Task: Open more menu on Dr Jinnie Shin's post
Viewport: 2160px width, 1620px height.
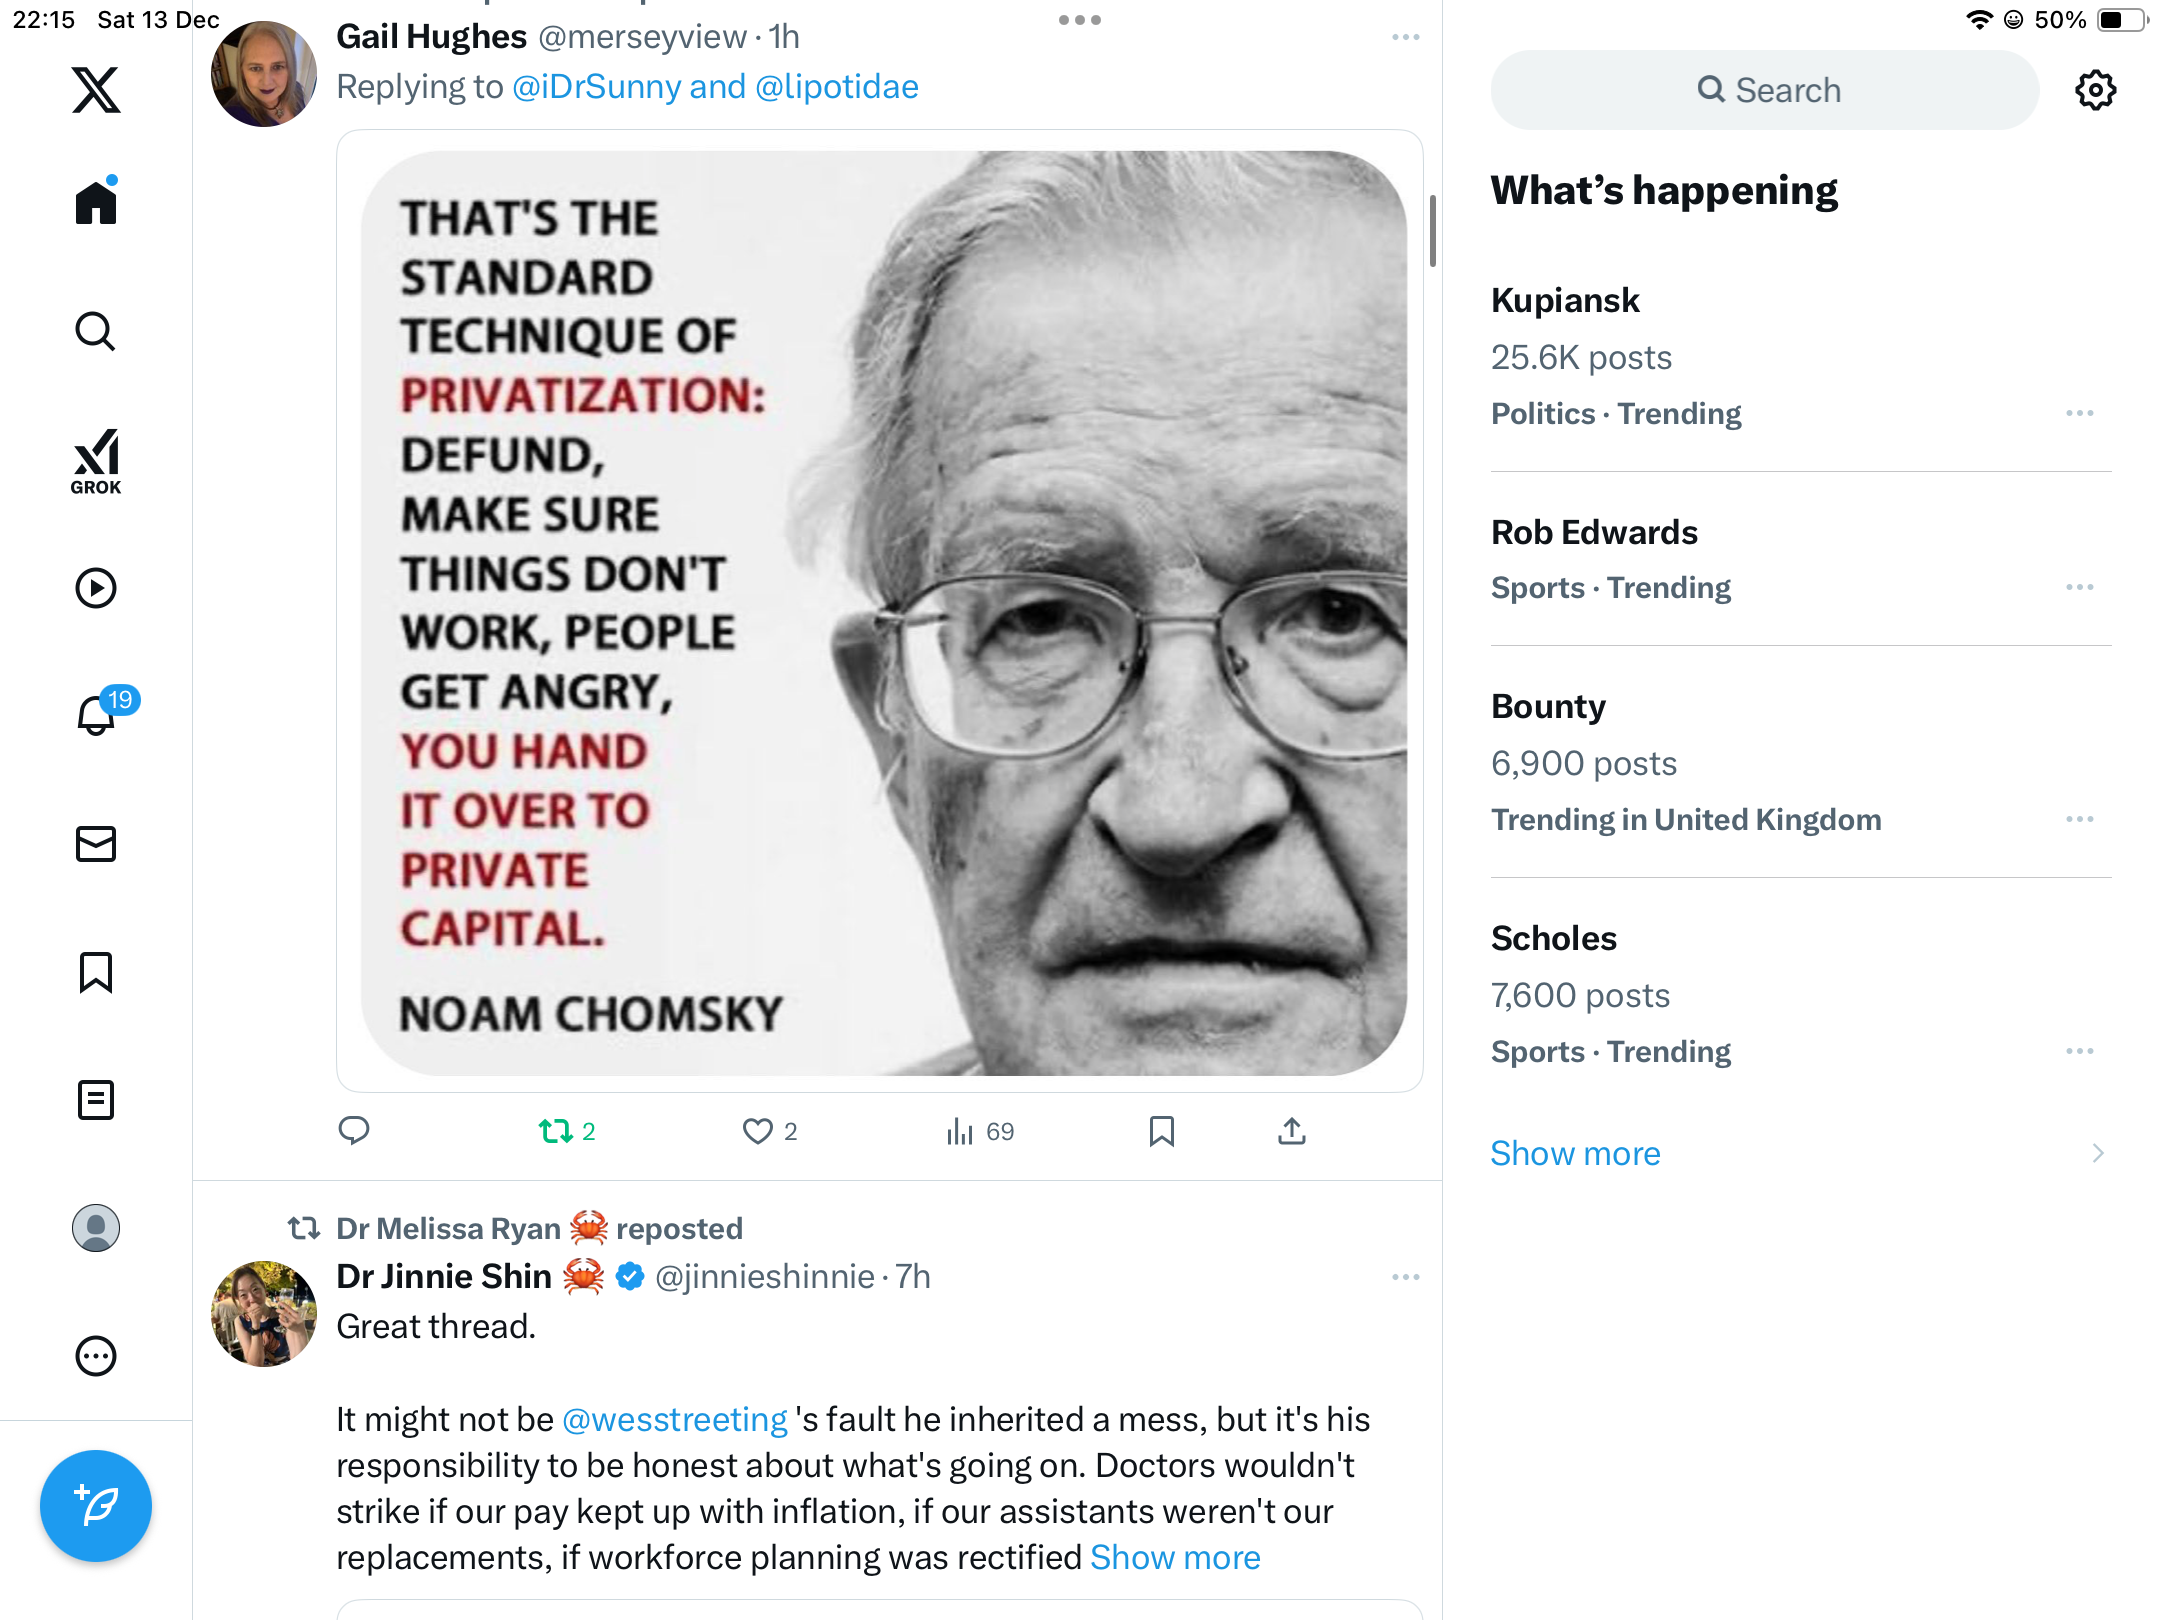Action: [1405, 1277]
